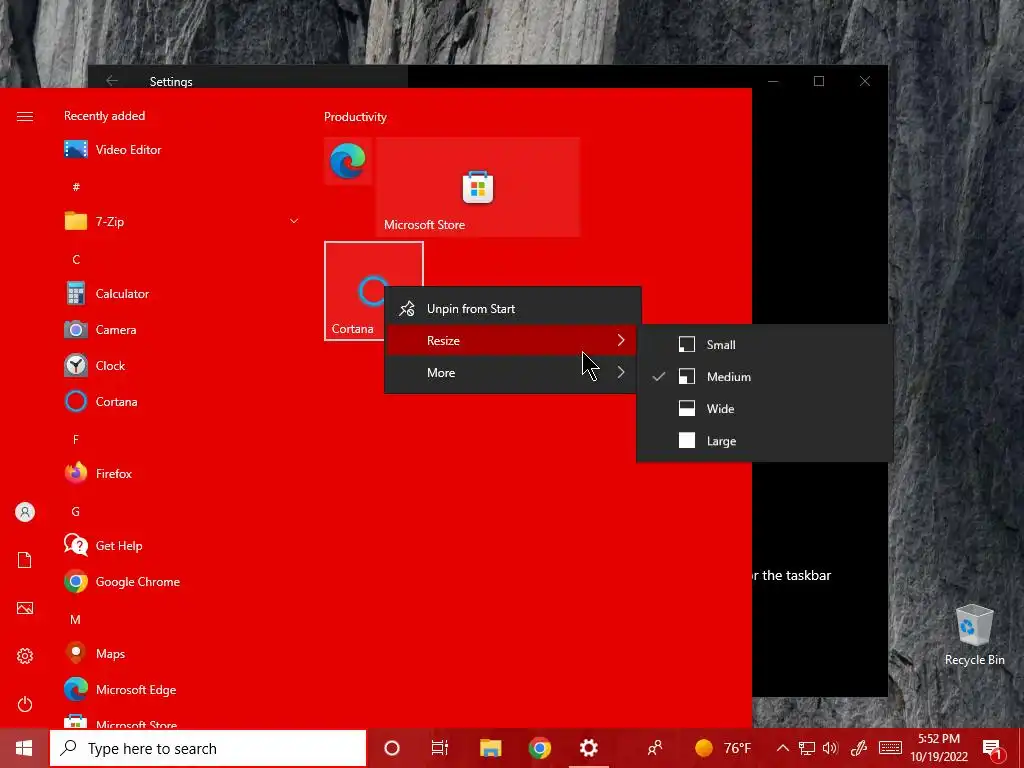Expand the Start menu hamburger button
The height and width of the screenshot is (768, 1024).
click(x=25, y=117)
